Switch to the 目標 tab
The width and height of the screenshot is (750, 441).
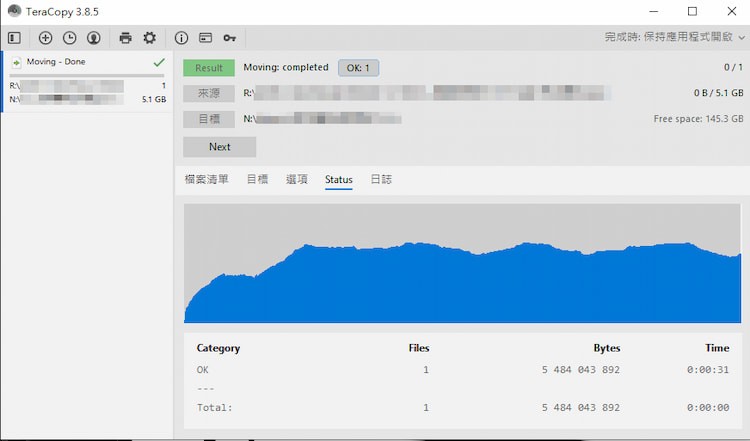(x=257, y=179)
